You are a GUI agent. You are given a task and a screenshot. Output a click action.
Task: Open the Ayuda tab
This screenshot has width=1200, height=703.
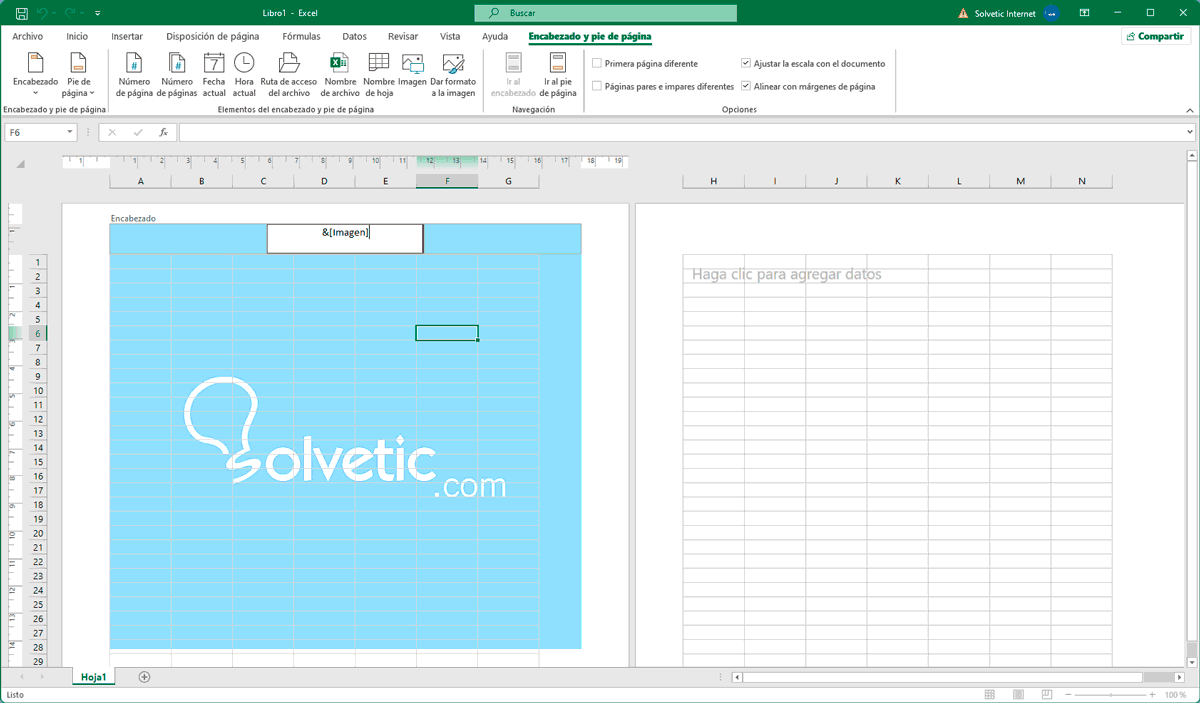(x=495, y=36)
